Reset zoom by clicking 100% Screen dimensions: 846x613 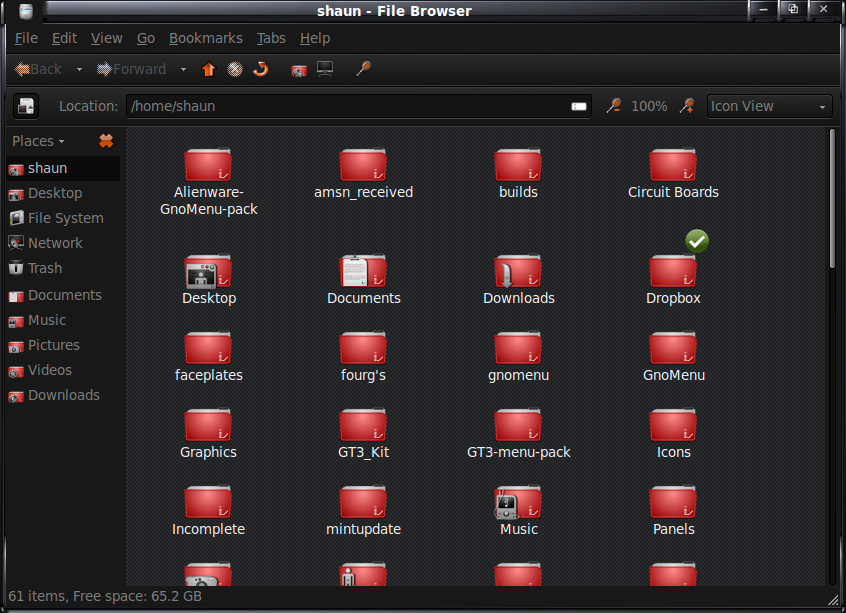tap(649, 106)
